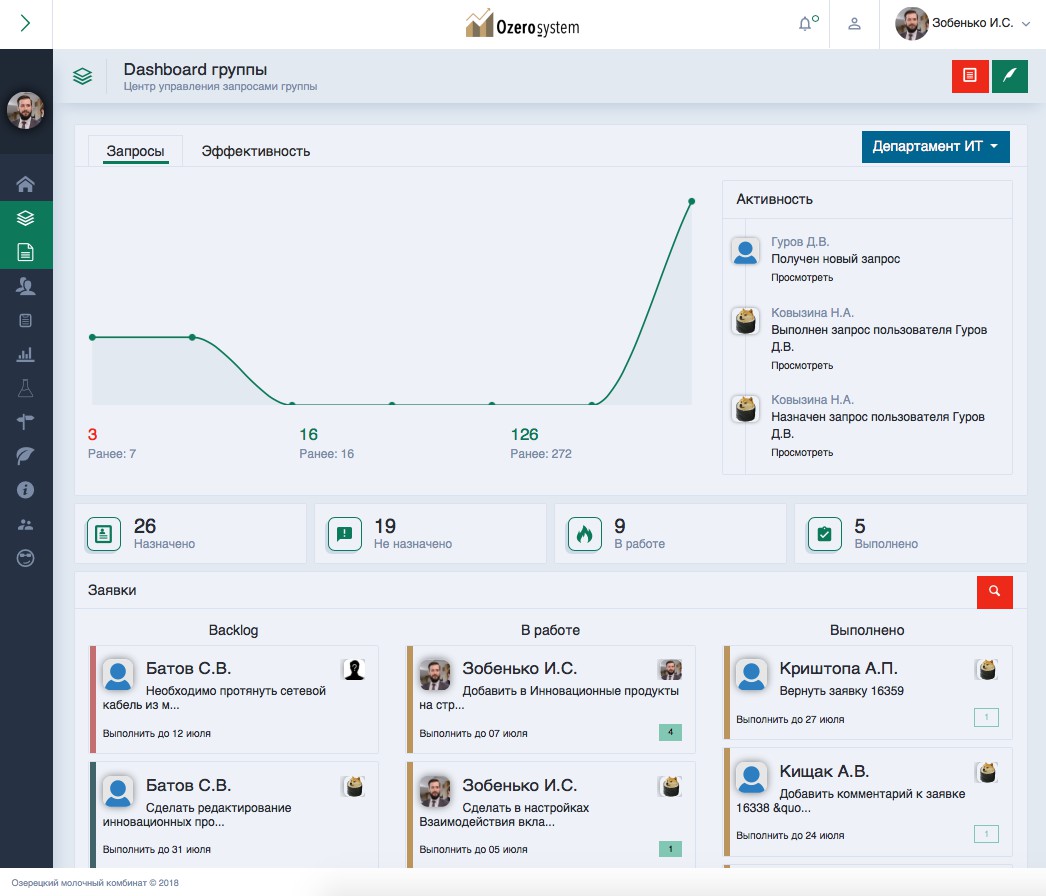This screenshot has width=1046, height=896.
Task: Open the info circle icon in sidebar
Action: click(x=25, y=490)
